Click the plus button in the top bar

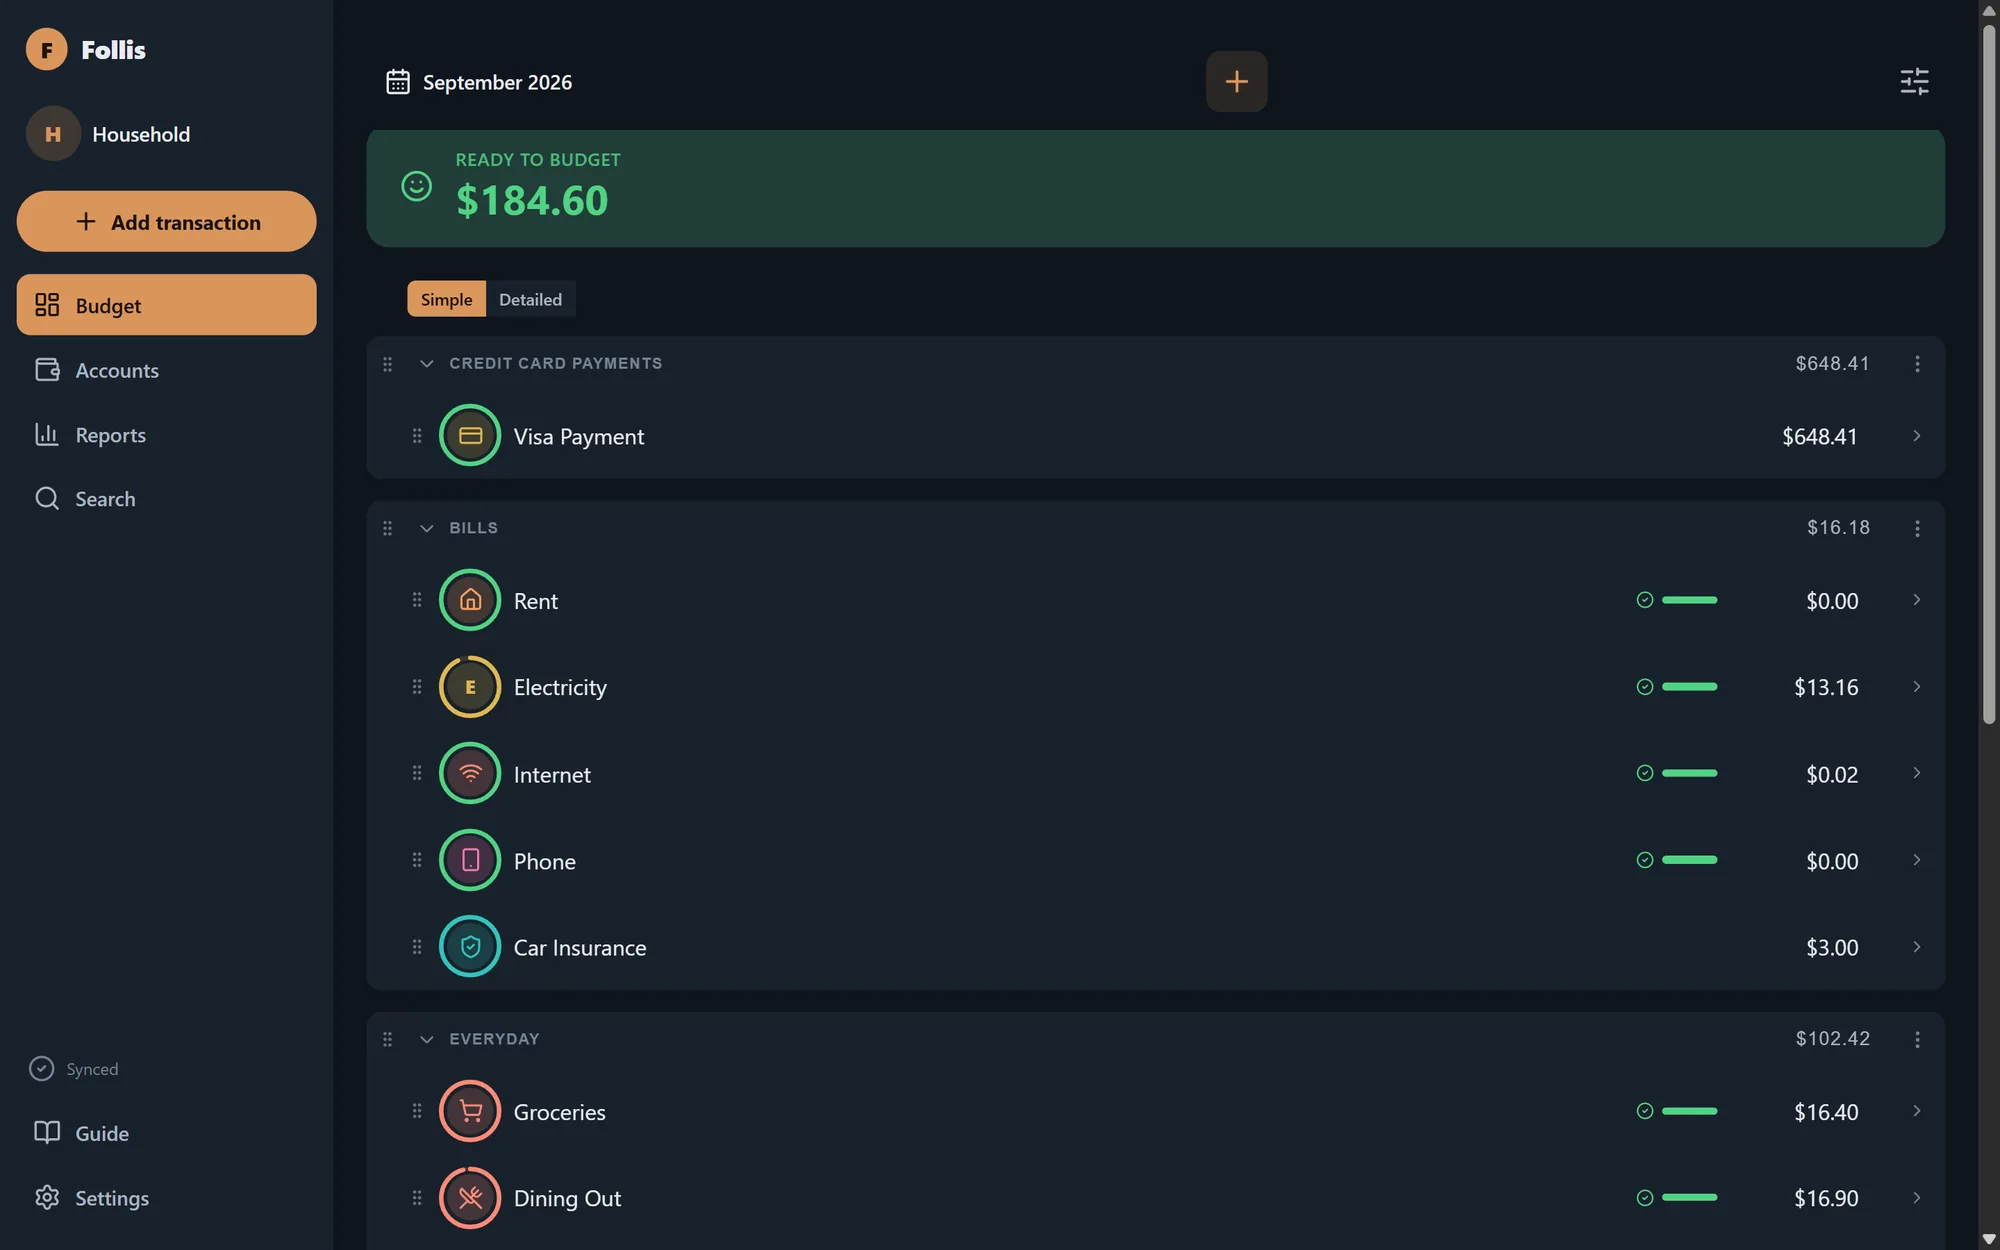point(1236,81)
